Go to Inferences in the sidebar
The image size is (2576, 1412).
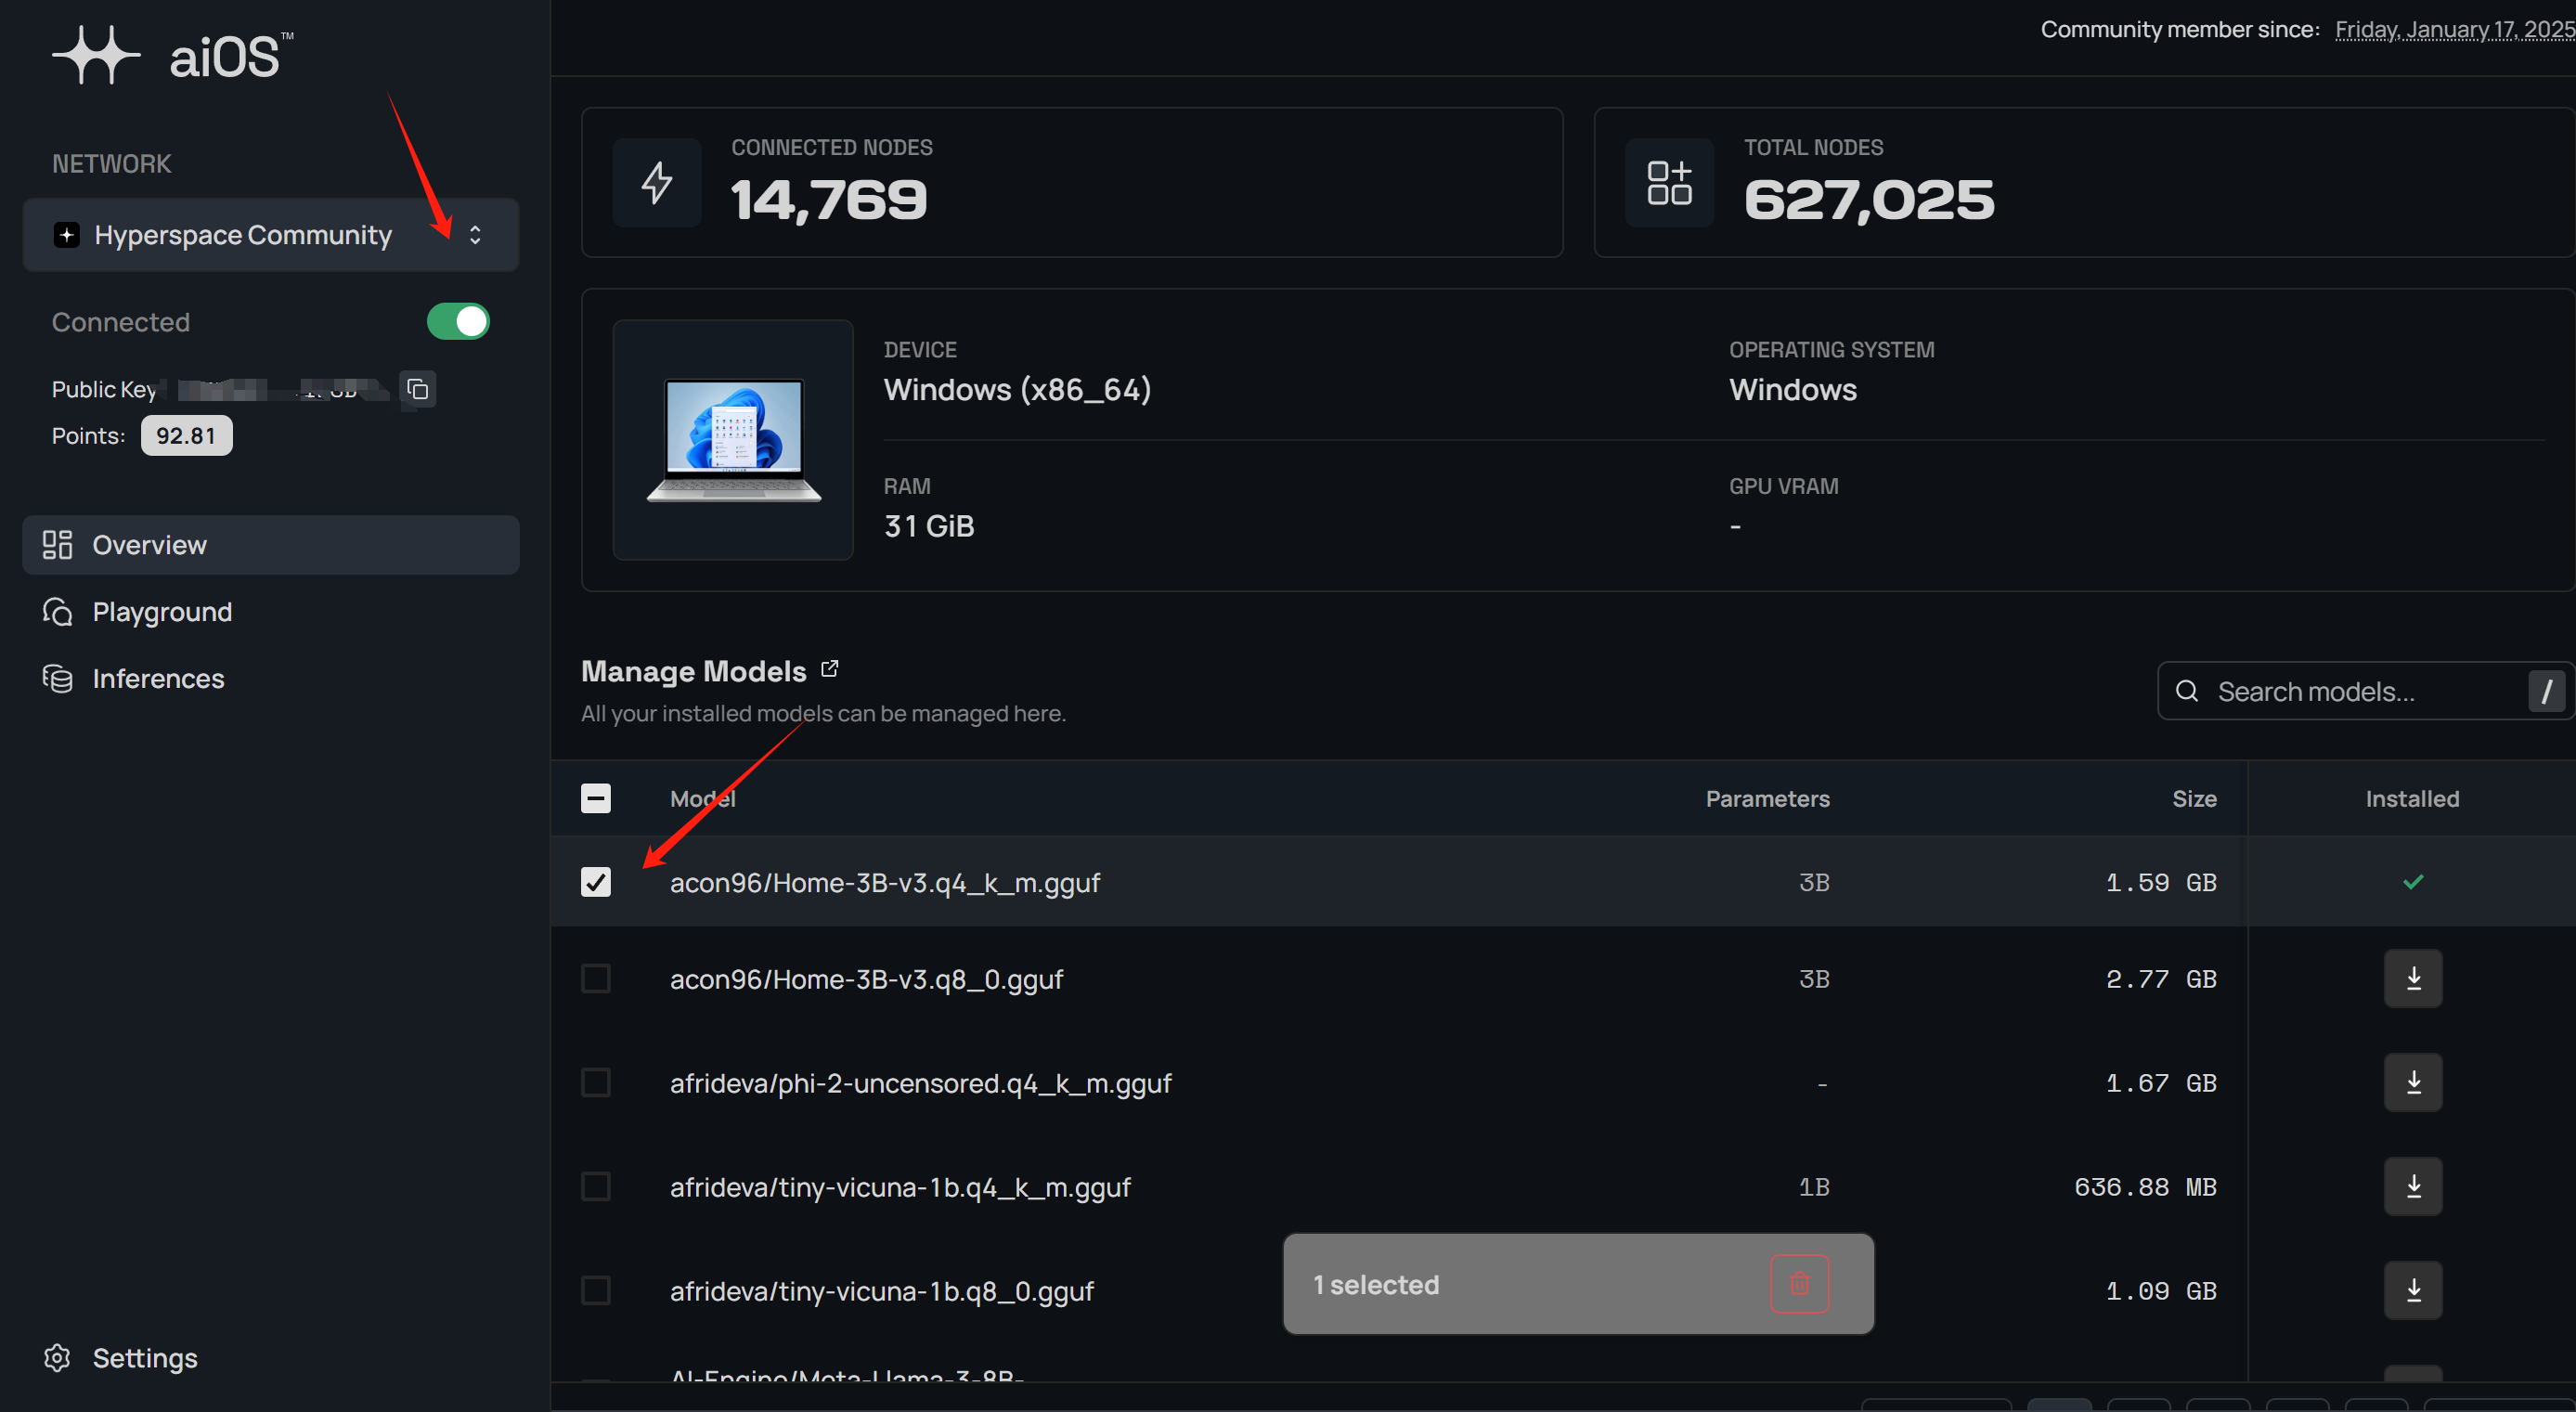click(x=158, y=679)
